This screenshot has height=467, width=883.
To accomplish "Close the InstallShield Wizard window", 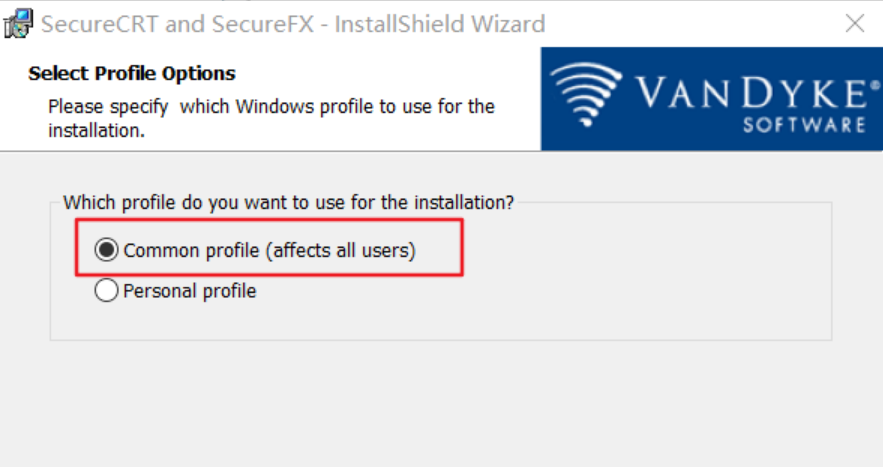I will click(x=854, y=24).
